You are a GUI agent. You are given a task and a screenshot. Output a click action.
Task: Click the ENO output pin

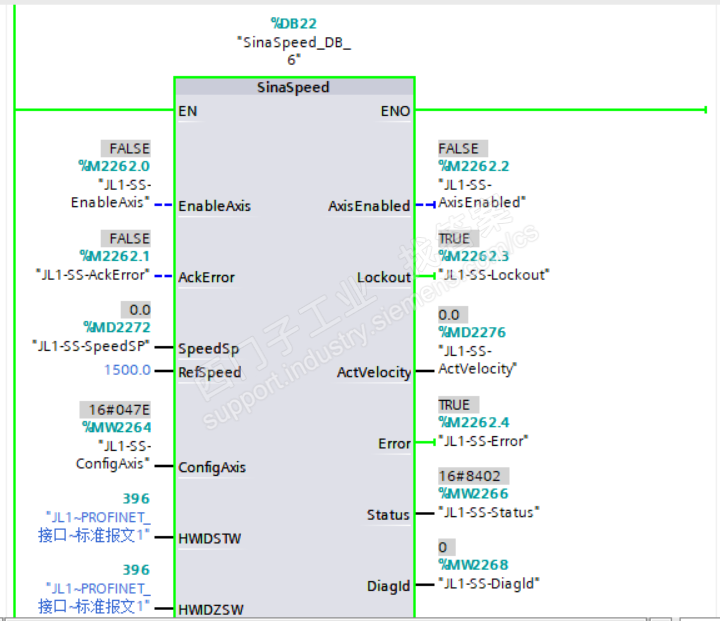[395, 111]
